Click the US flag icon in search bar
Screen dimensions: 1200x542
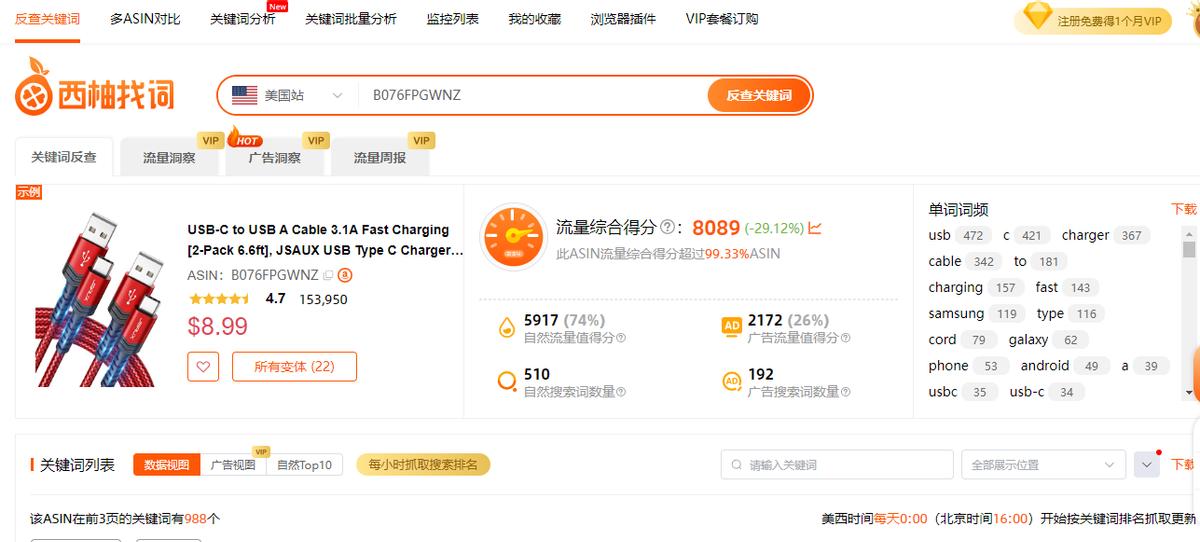244,96
